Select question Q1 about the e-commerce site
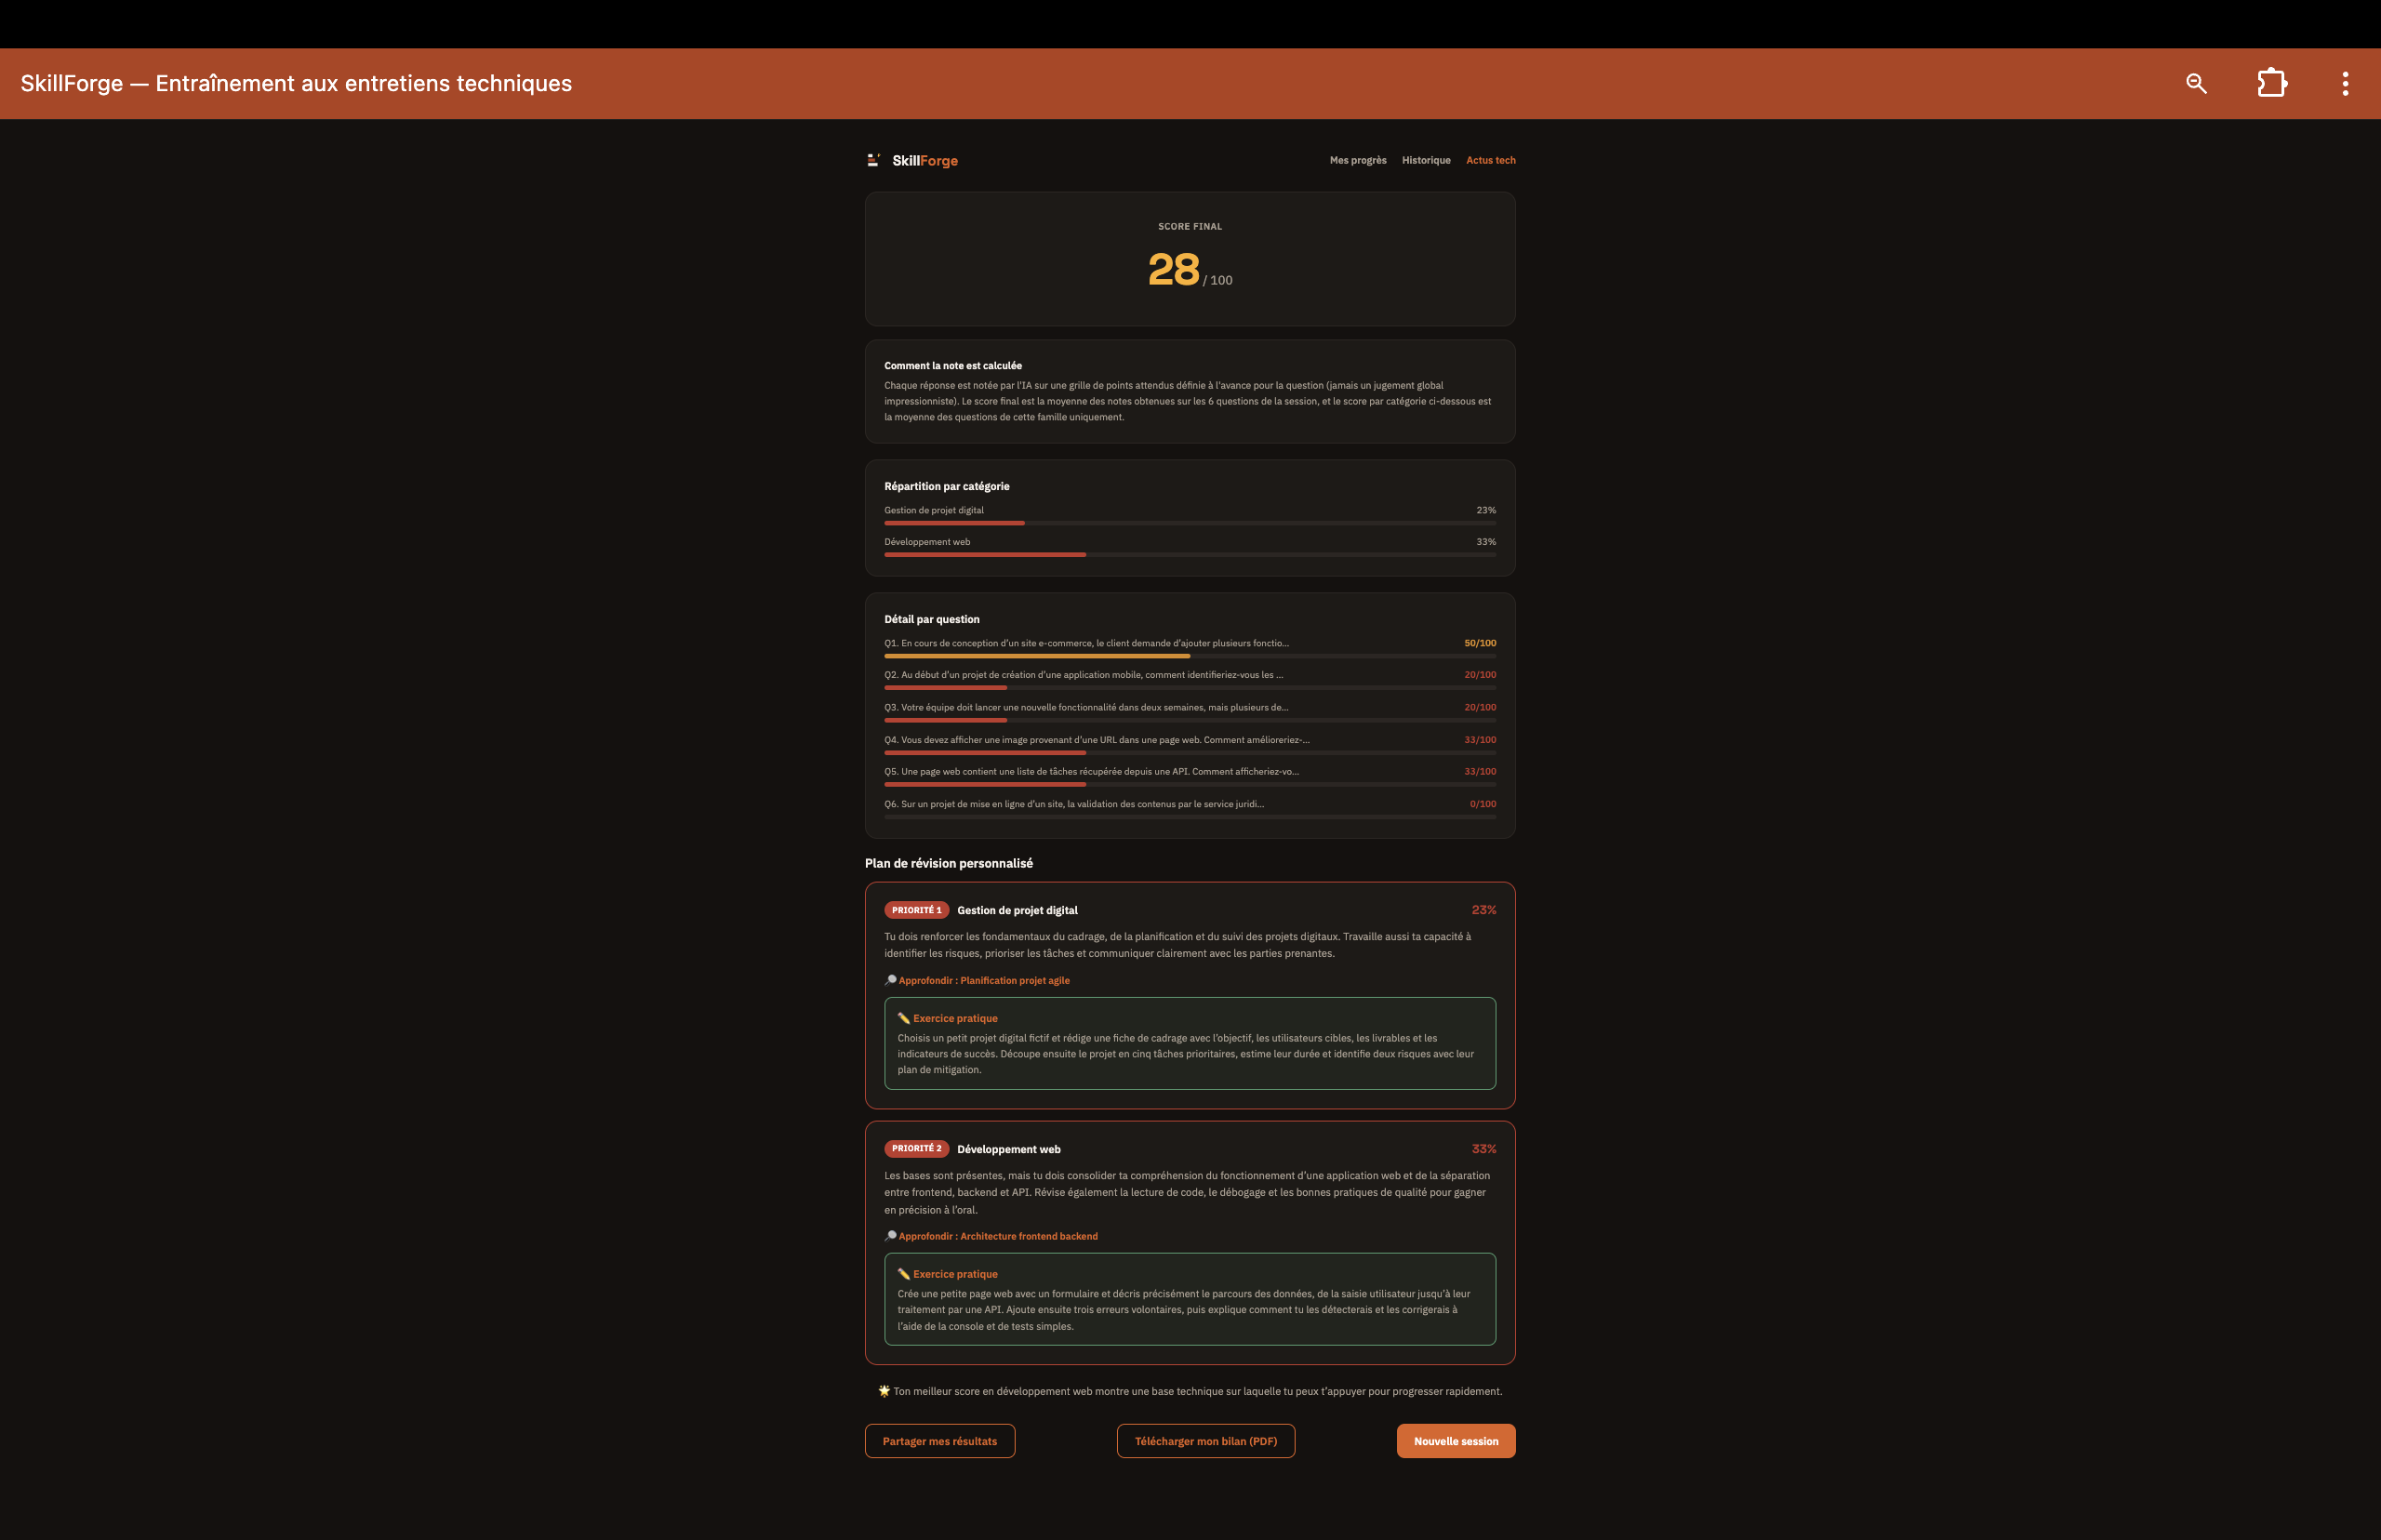 tap(1086, 643)
